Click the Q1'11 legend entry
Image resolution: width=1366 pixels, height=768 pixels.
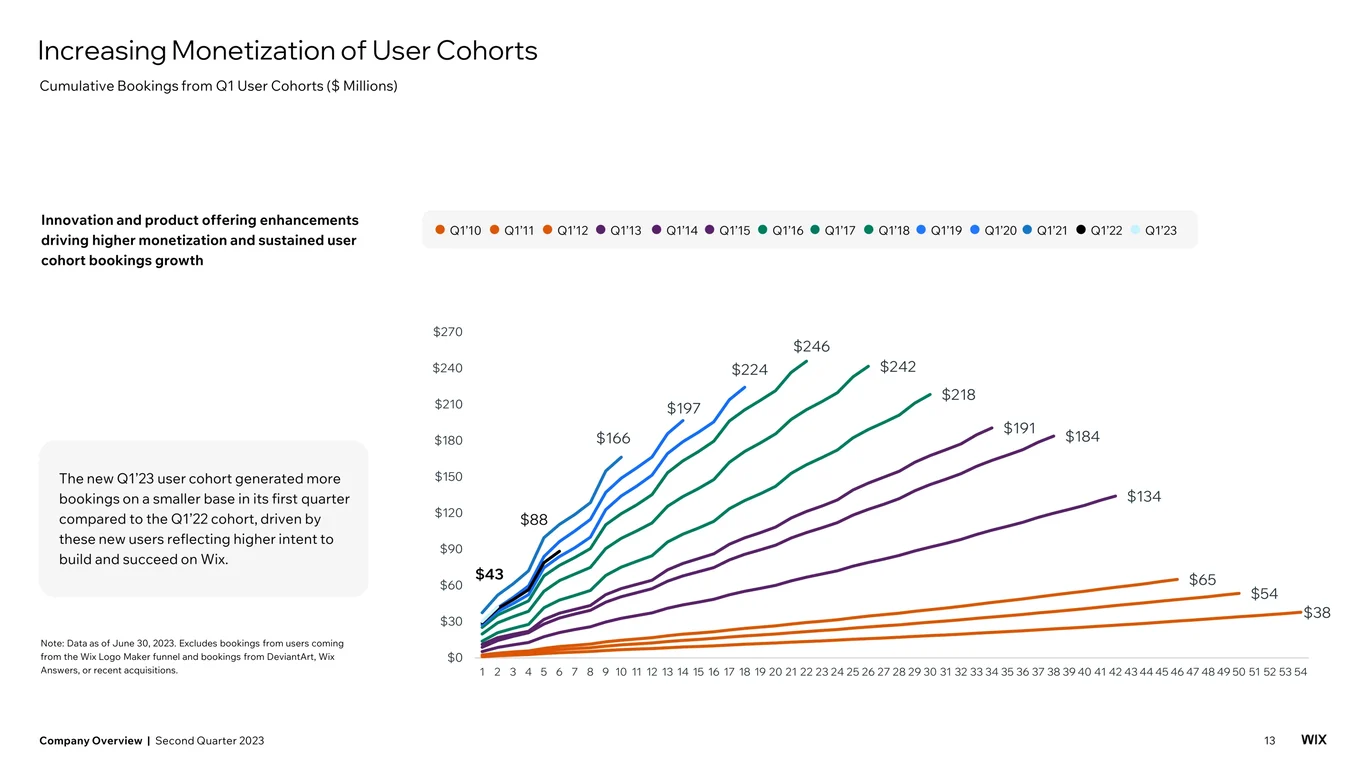pos(512,231)
